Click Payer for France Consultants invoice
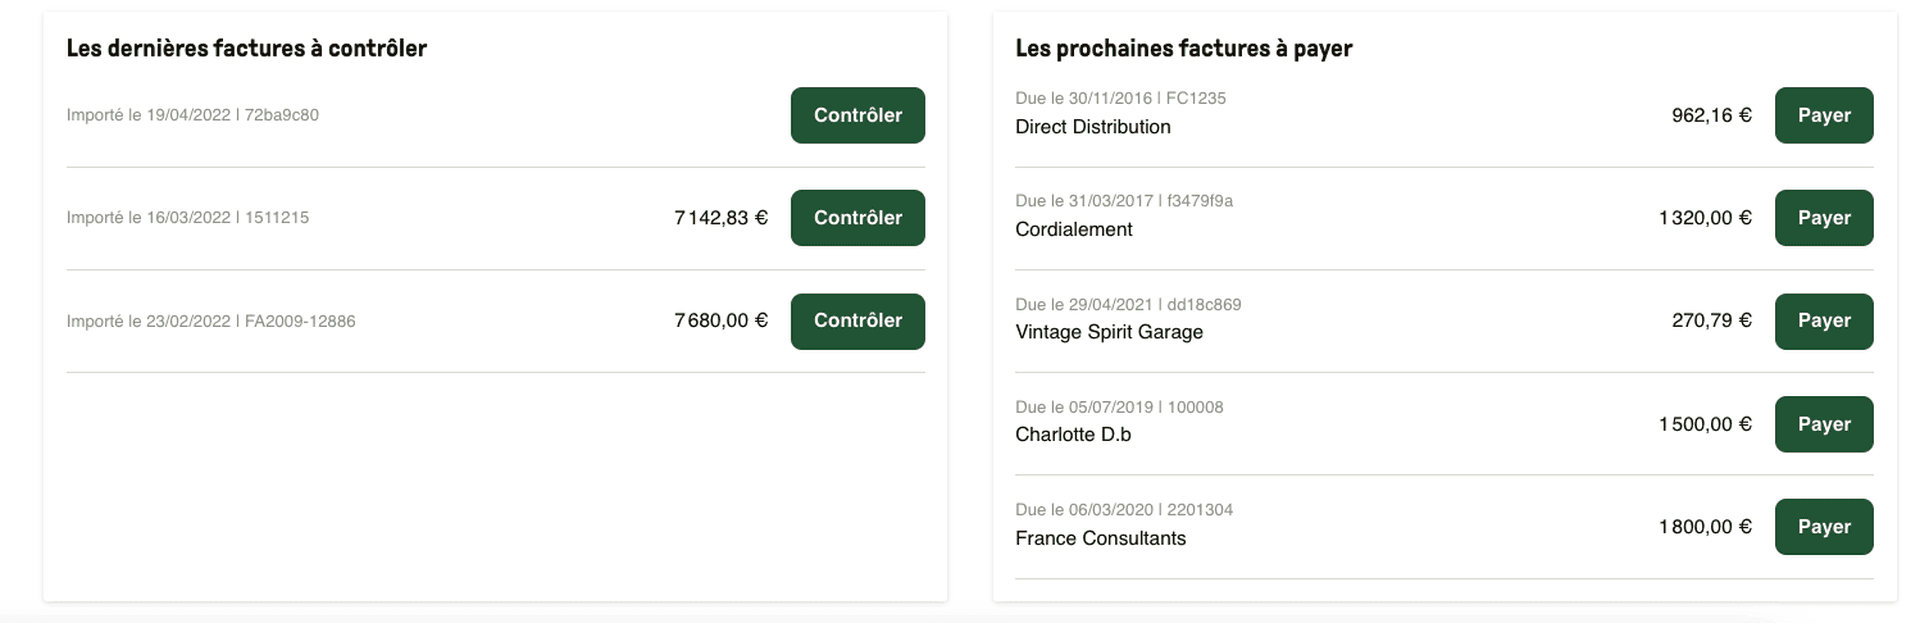 (1823, 526)
